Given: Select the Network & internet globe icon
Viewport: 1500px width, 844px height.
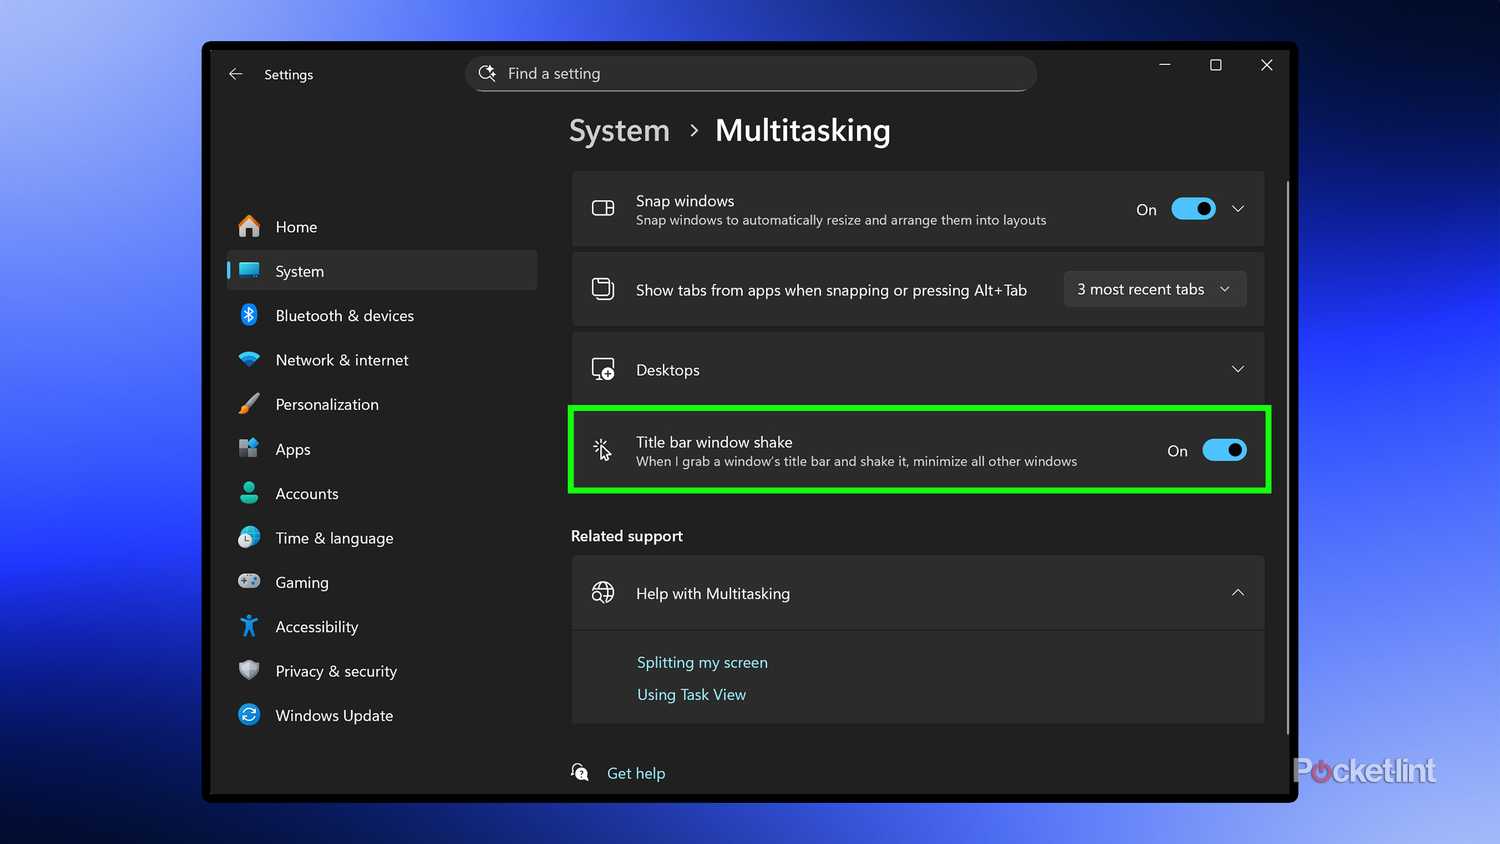Looking at the screenshot, I should click(x=248, y=359).
